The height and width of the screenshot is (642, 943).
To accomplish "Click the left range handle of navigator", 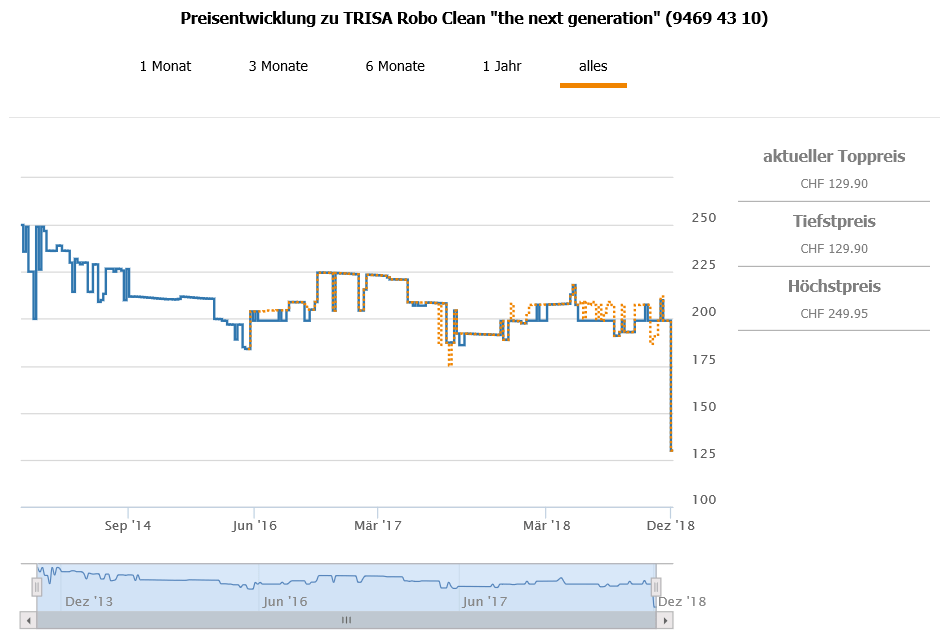I will click(x=37, y=587).
